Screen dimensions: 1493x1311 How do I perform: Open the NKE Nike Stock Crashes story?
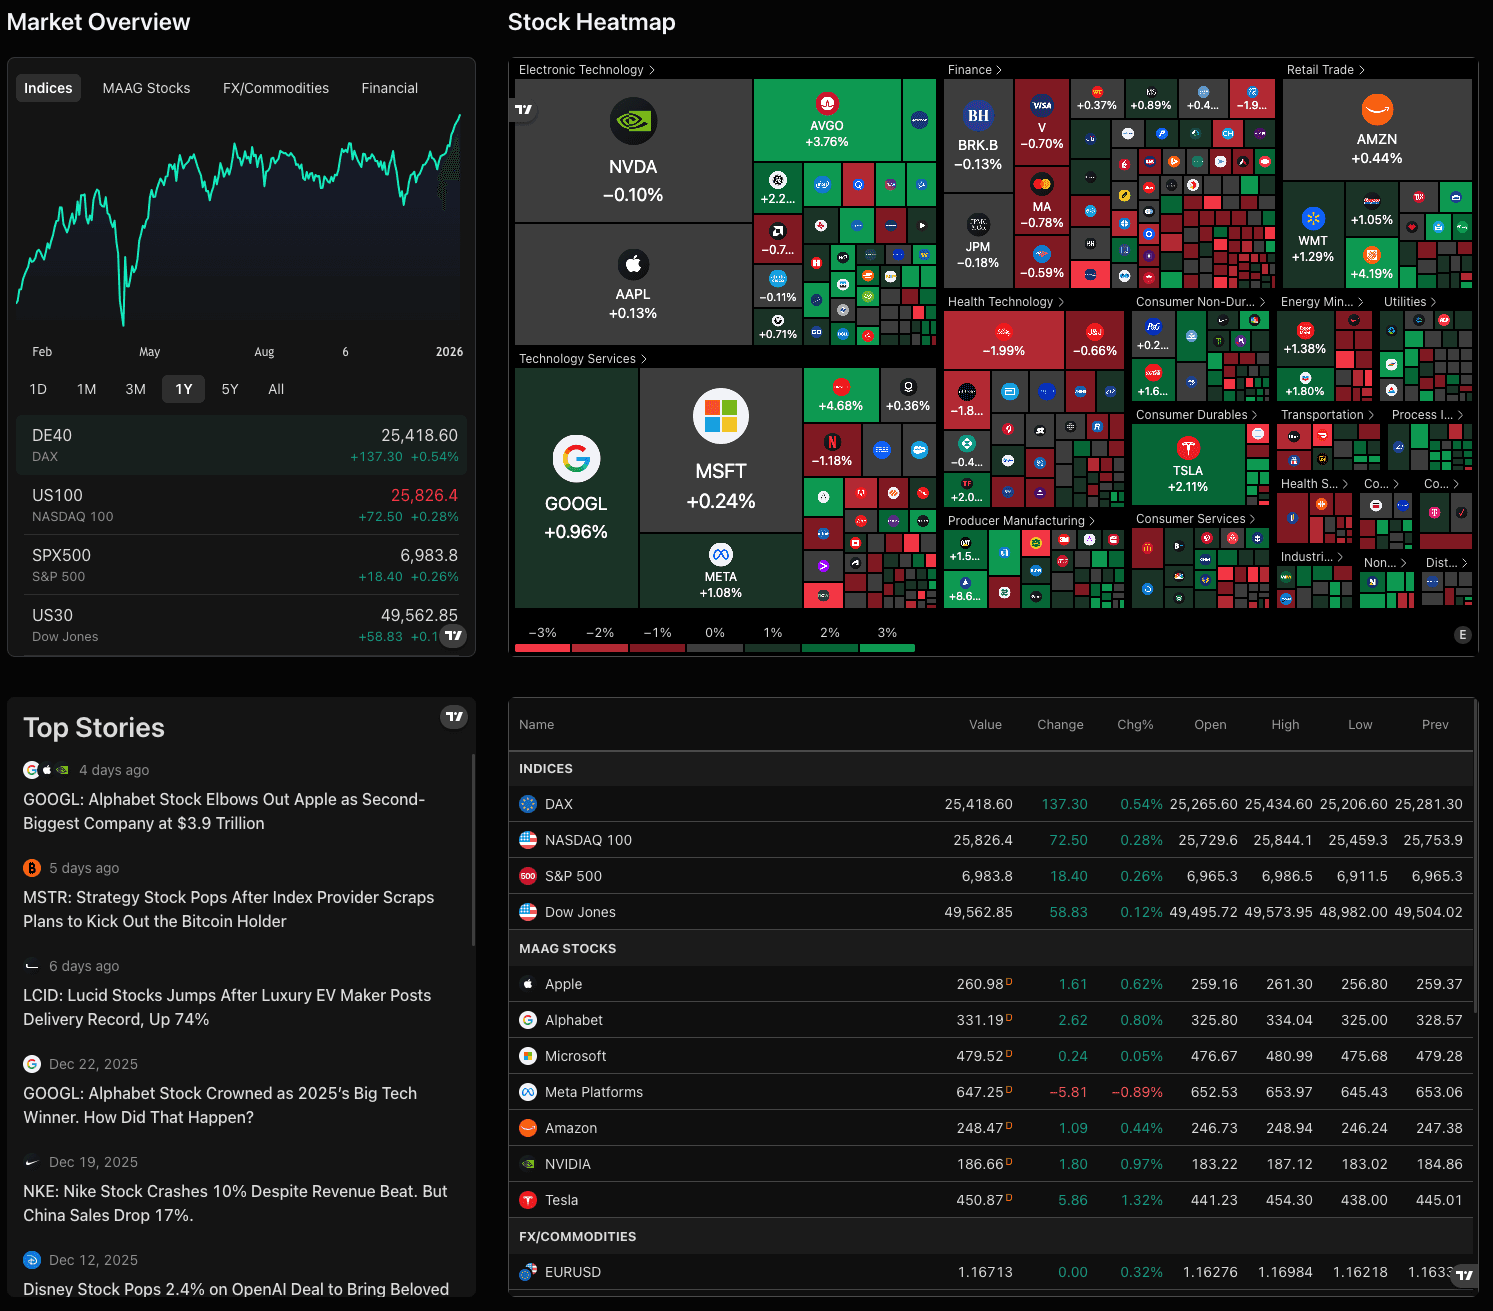pyautogui.click(x=235, y=1203)
